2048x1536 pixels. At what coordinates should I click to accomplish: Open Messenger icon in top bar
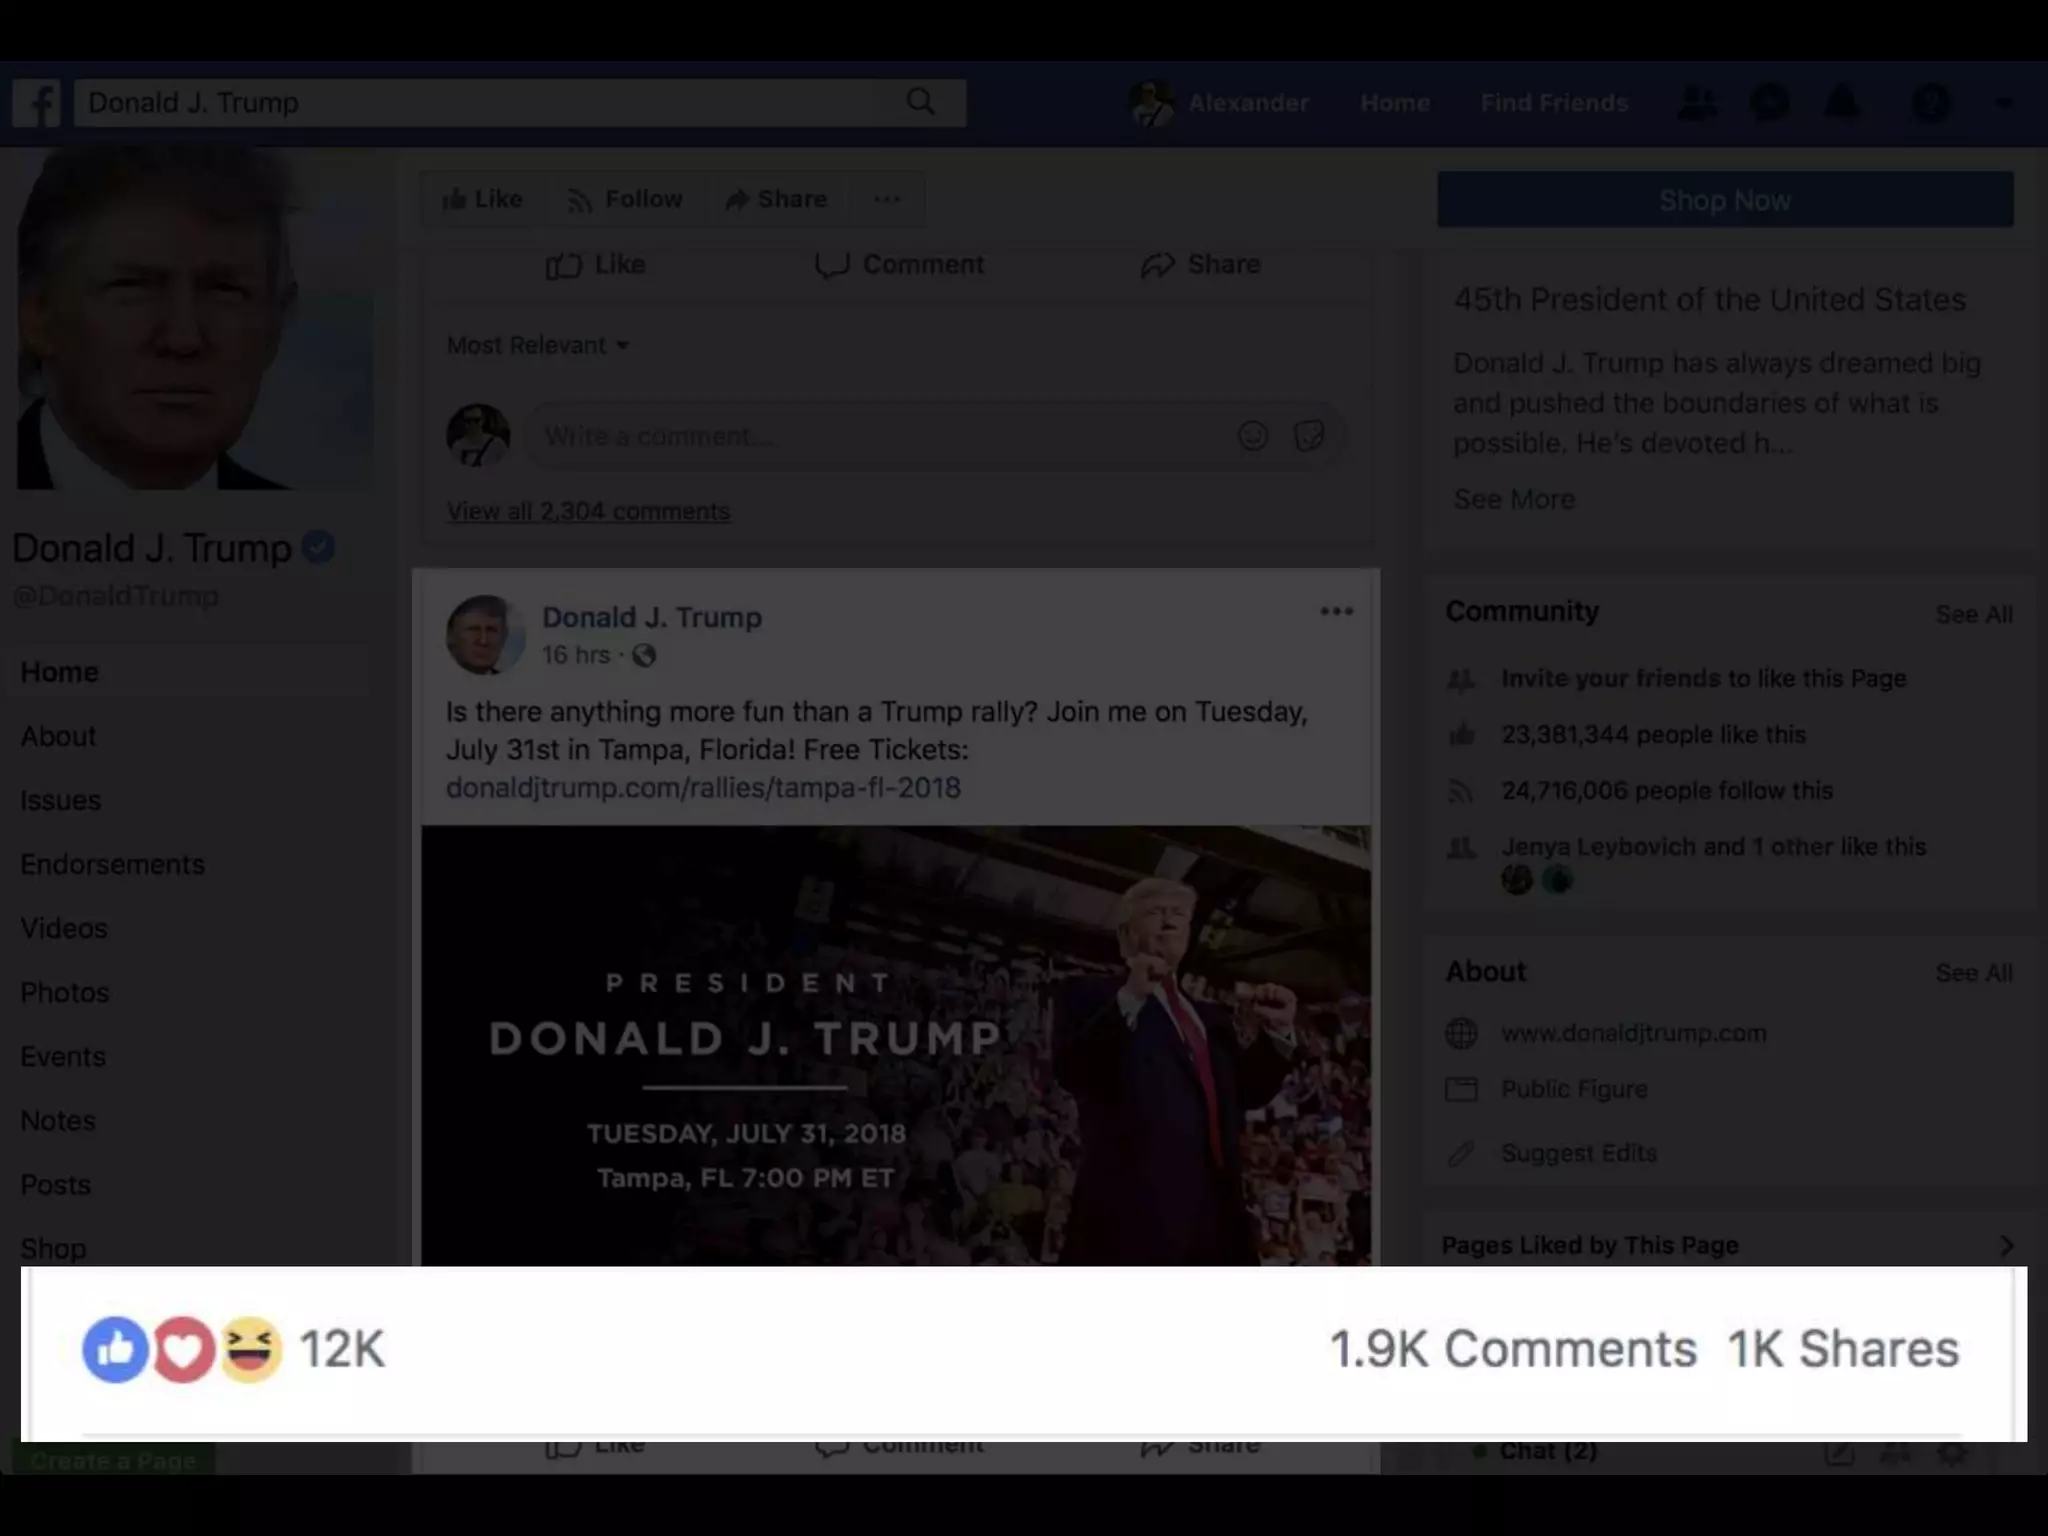[x=1770, y=103]
